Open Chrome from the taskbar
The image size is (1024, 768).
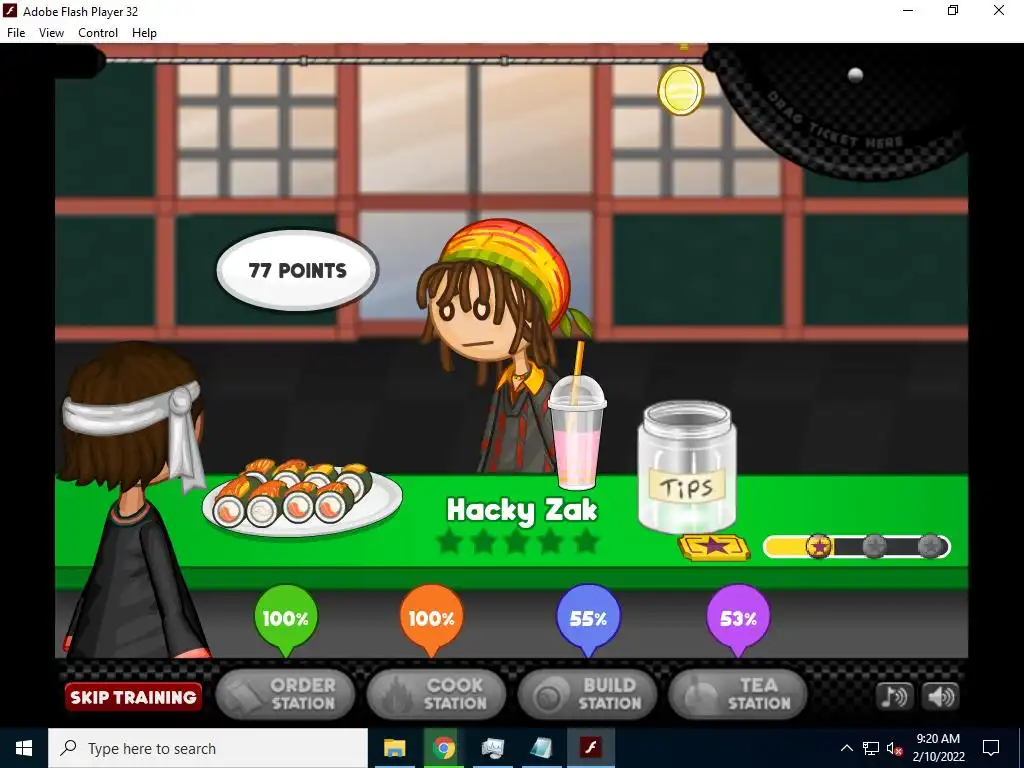pos(443,748)
